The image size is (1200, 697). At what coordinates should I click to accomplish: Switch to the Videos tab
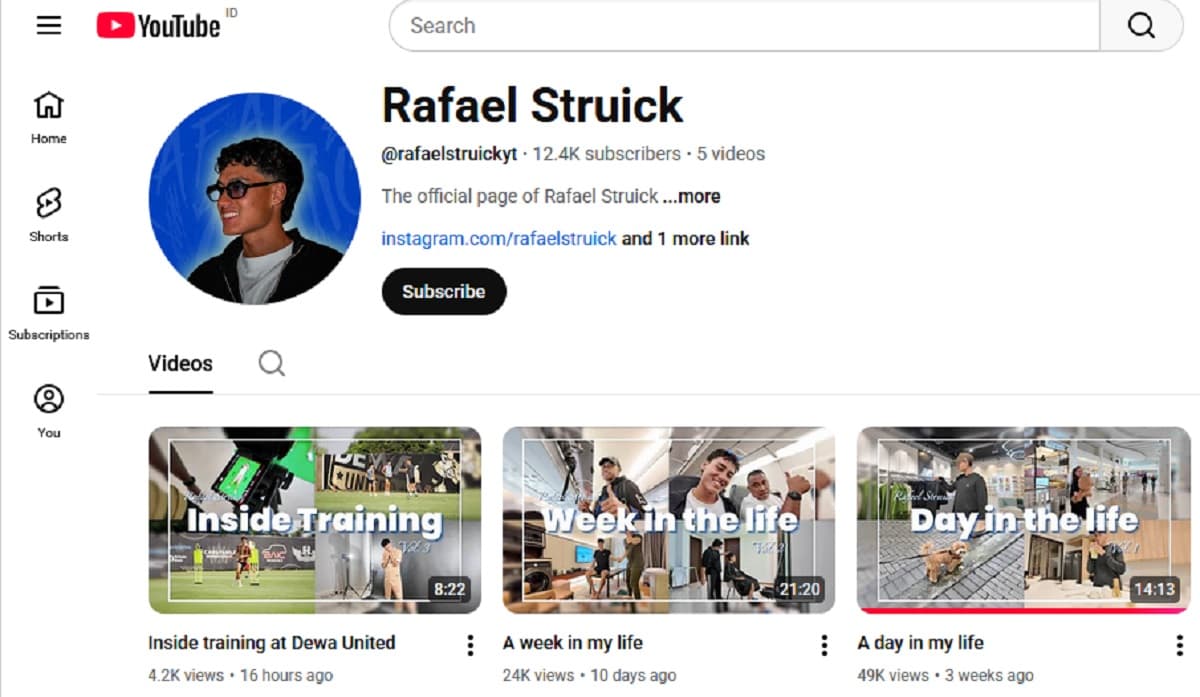pyautogui.click(x=180, y=364)
